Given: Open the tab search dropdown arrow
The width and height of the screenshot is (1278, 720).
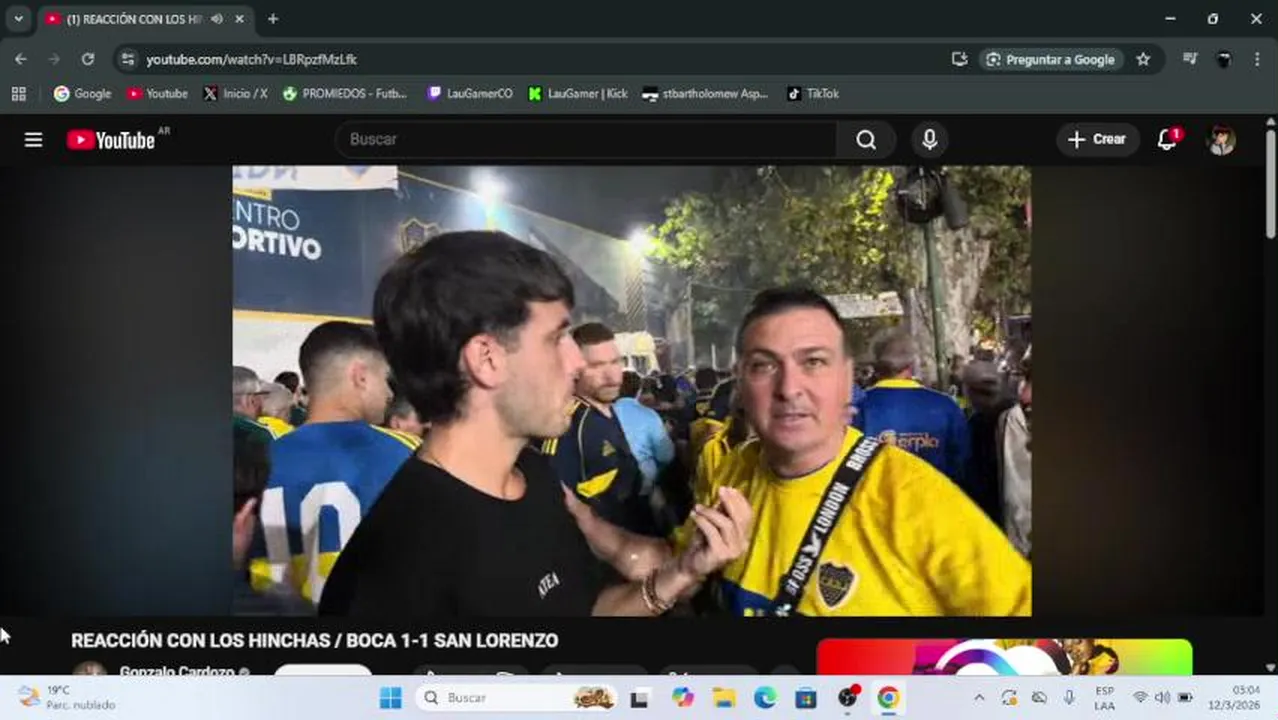Looking at the screenshot, I should tap(18, 18).
